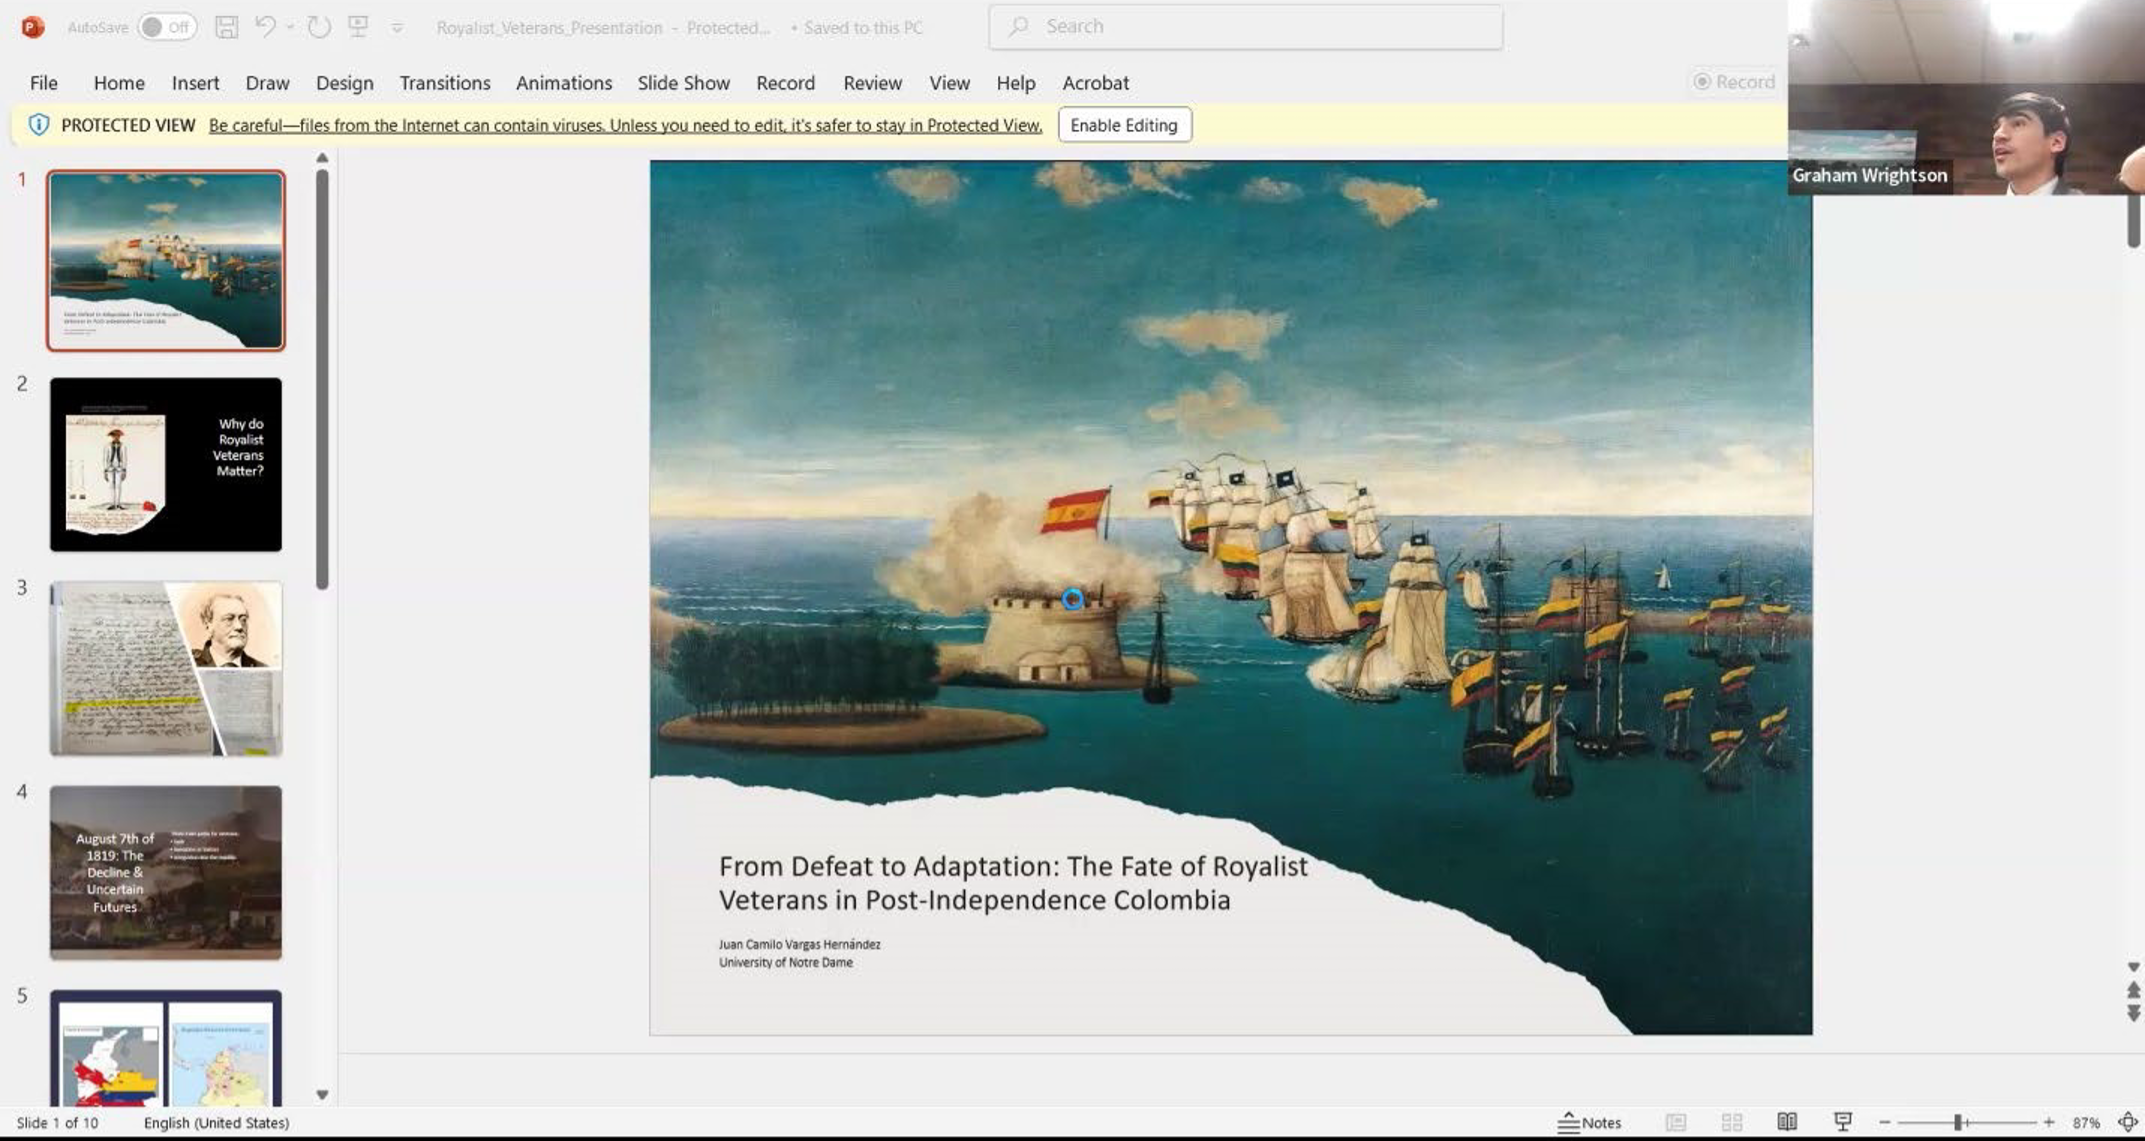Image resolution: width=2145 pixels, height=1141 pixels.
Task: Click the Protected View warning message link
Action: [x=625, y=125]
